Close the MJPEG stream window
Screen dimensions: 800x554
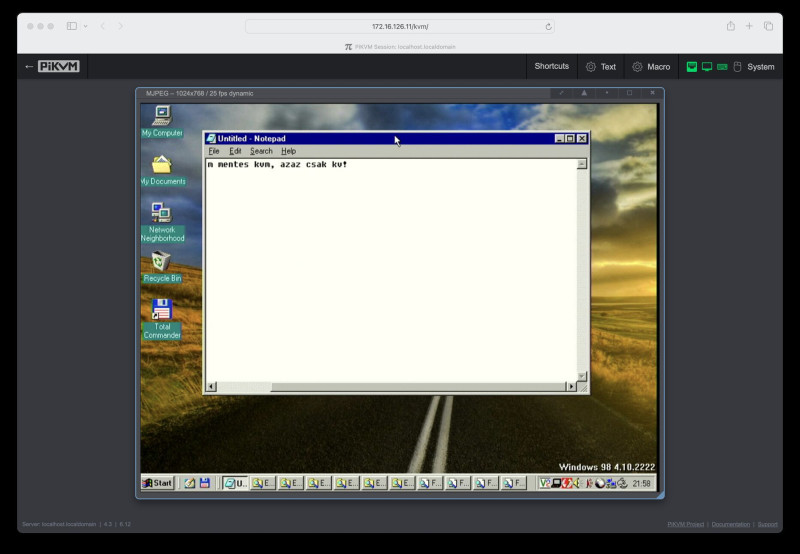tap(652, 93)
